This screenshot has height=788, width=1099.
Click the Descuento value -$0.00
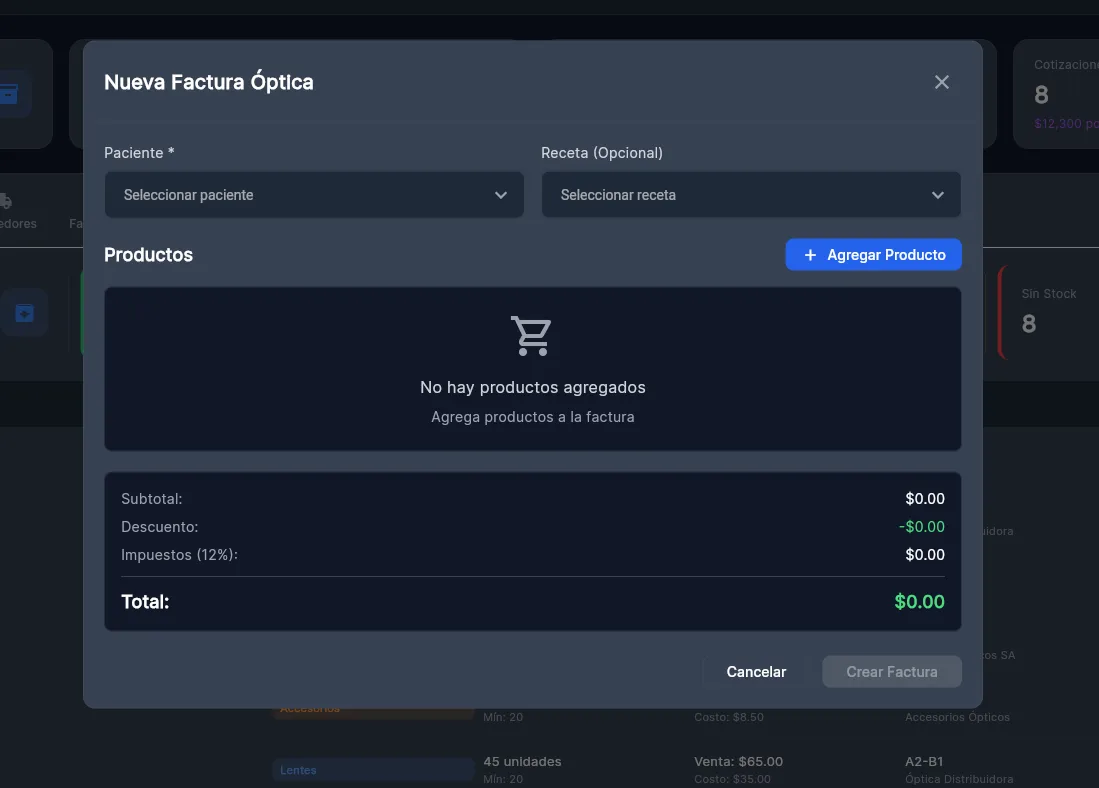(921, 527)
